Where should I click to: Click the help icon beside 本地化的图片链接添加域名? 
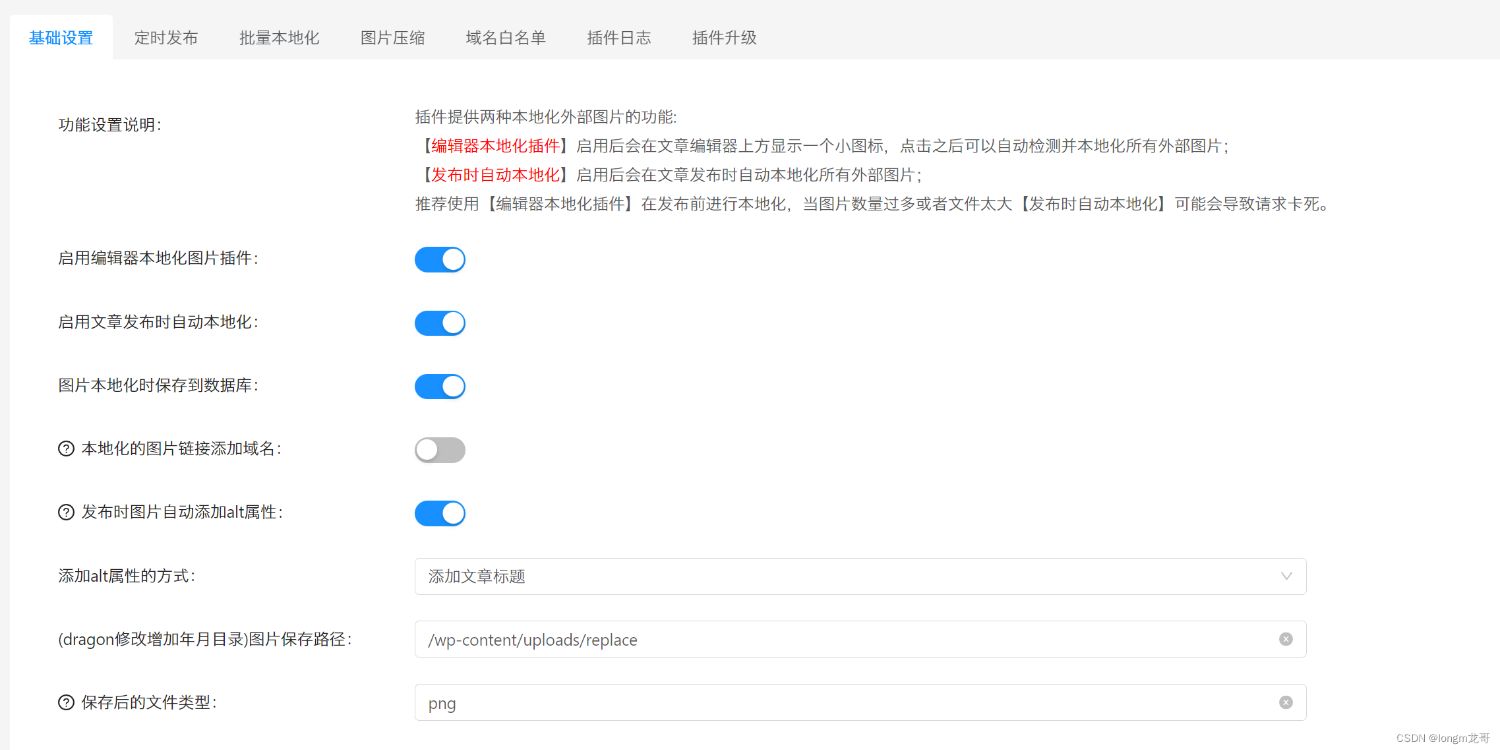tap(65, 449)
